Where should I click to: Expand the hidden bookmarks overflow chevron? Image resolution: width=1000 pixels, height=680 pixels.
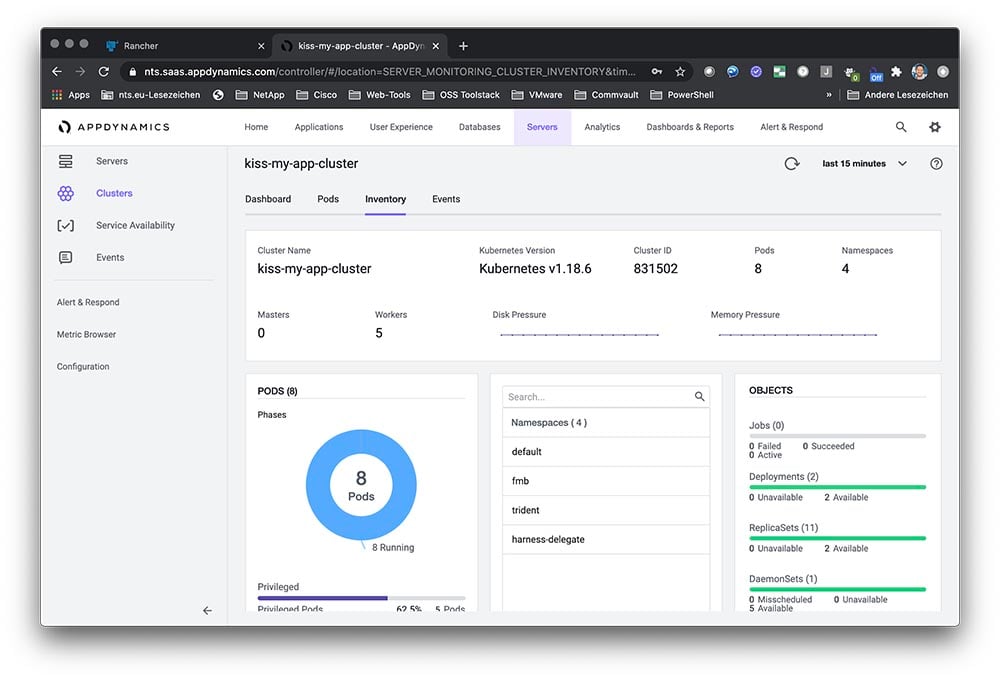click(828, 95)
